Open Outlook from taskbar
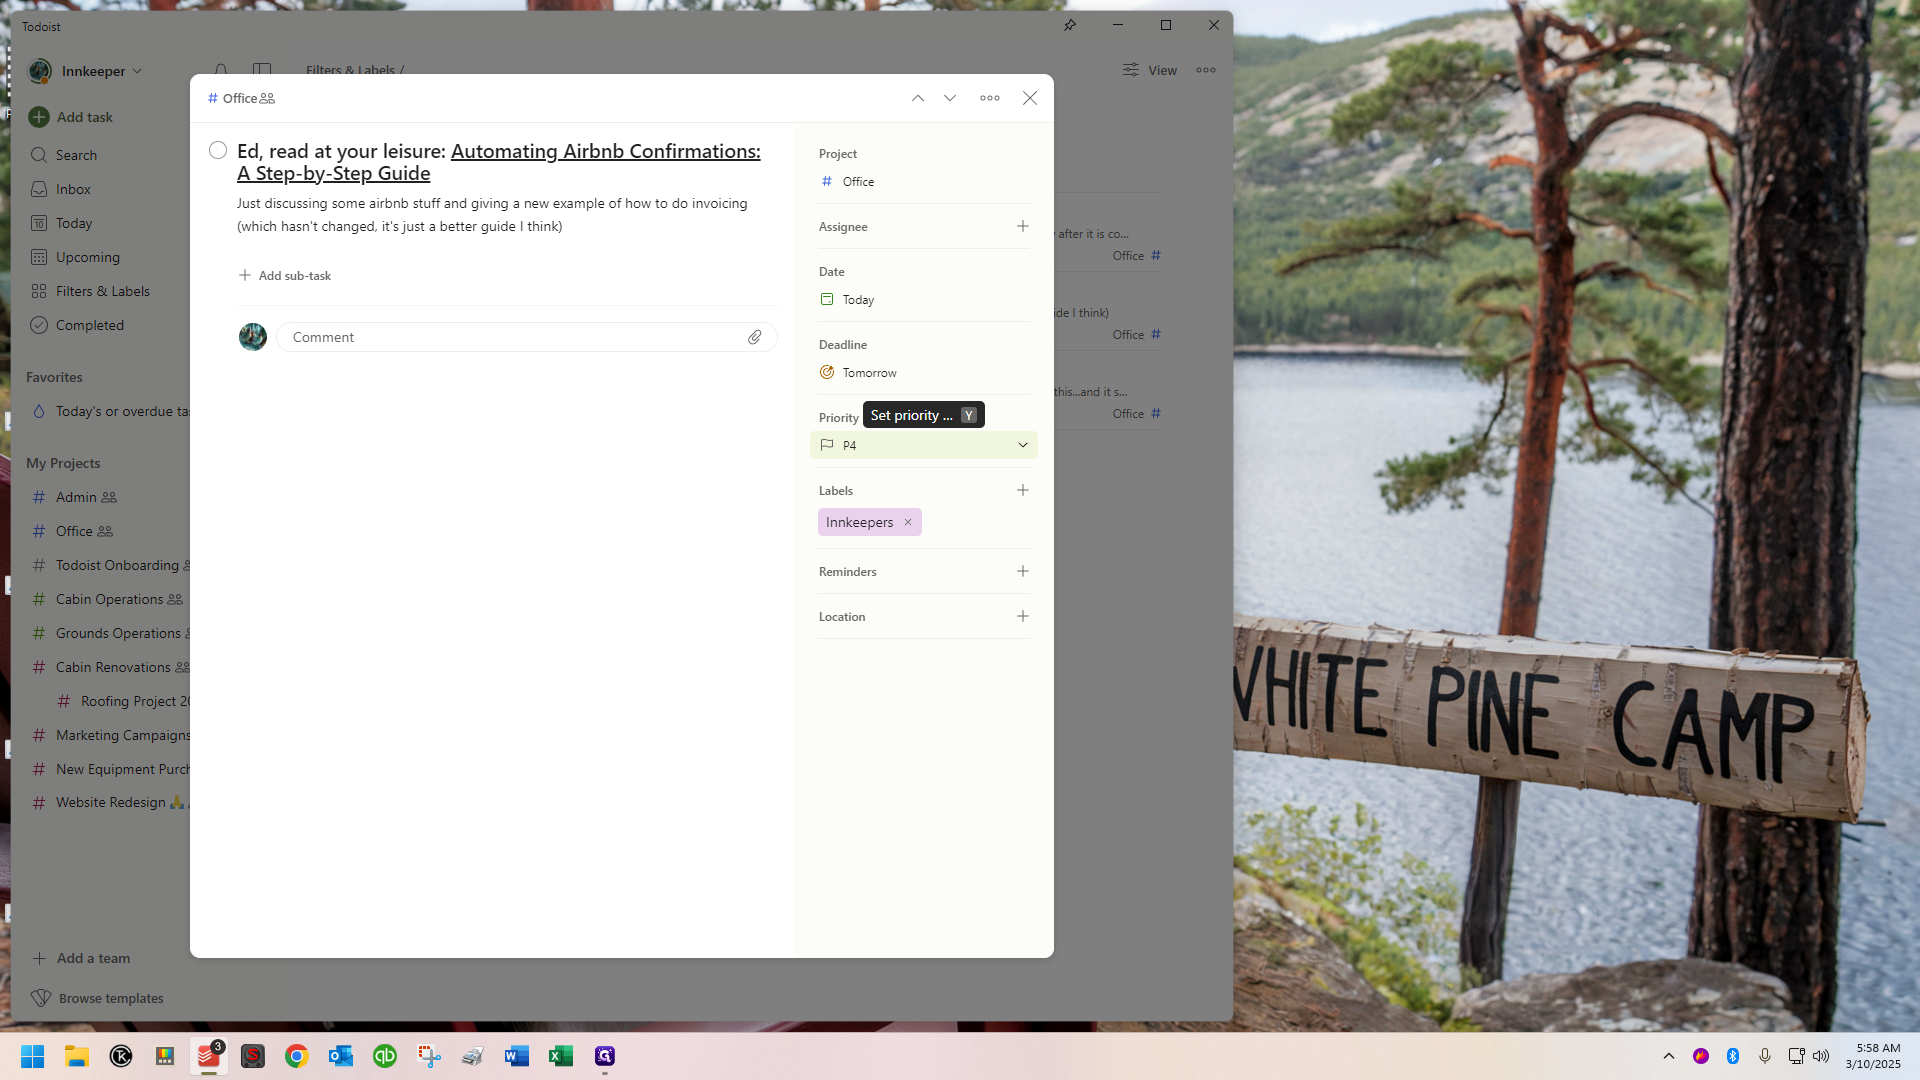This screenshot has height=1080, width=1920. pos(341,1056)
